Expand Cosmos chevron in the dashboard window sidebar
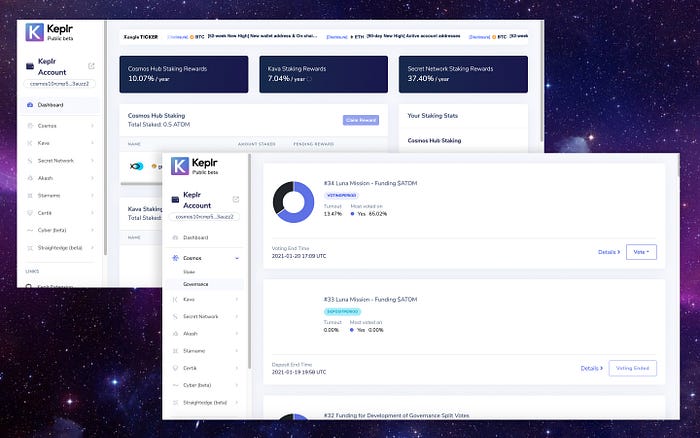The height and width of the screenshot is (438, 700). tap(92, 126)
